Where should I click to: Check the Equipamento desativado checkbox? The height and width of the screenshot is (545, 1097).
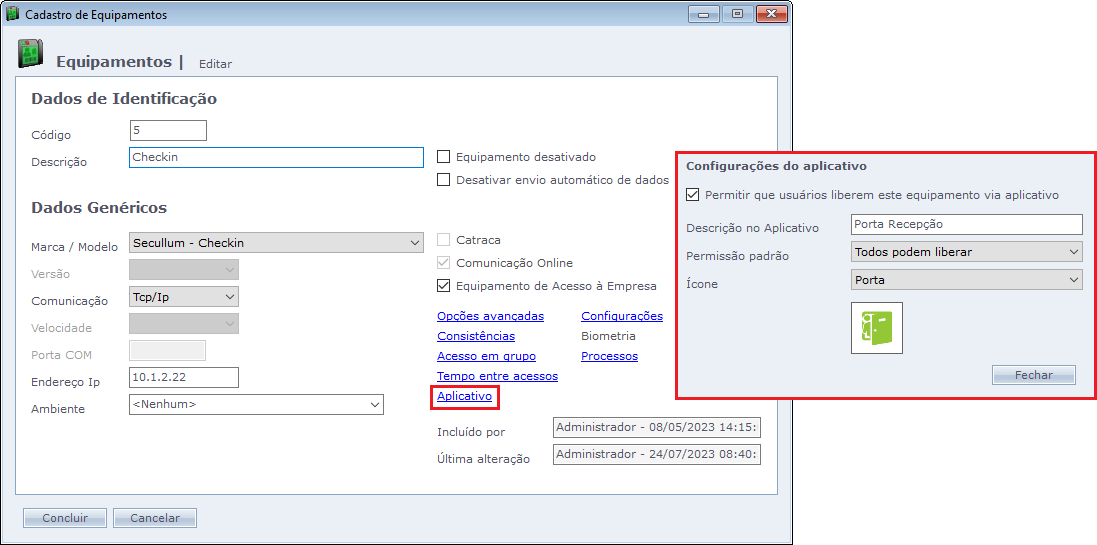[x=445, y=157]
